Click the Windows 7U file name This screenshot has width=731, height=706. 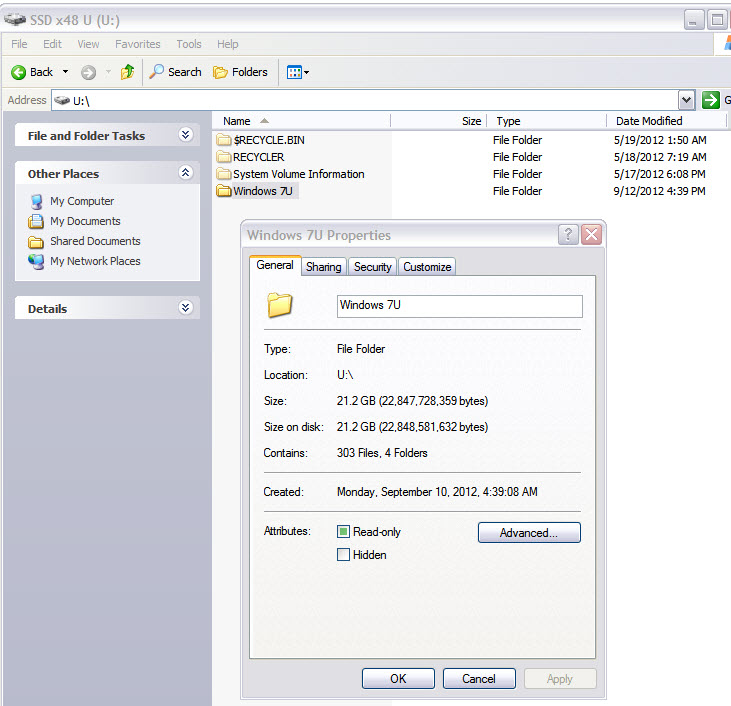click(263, 191)
